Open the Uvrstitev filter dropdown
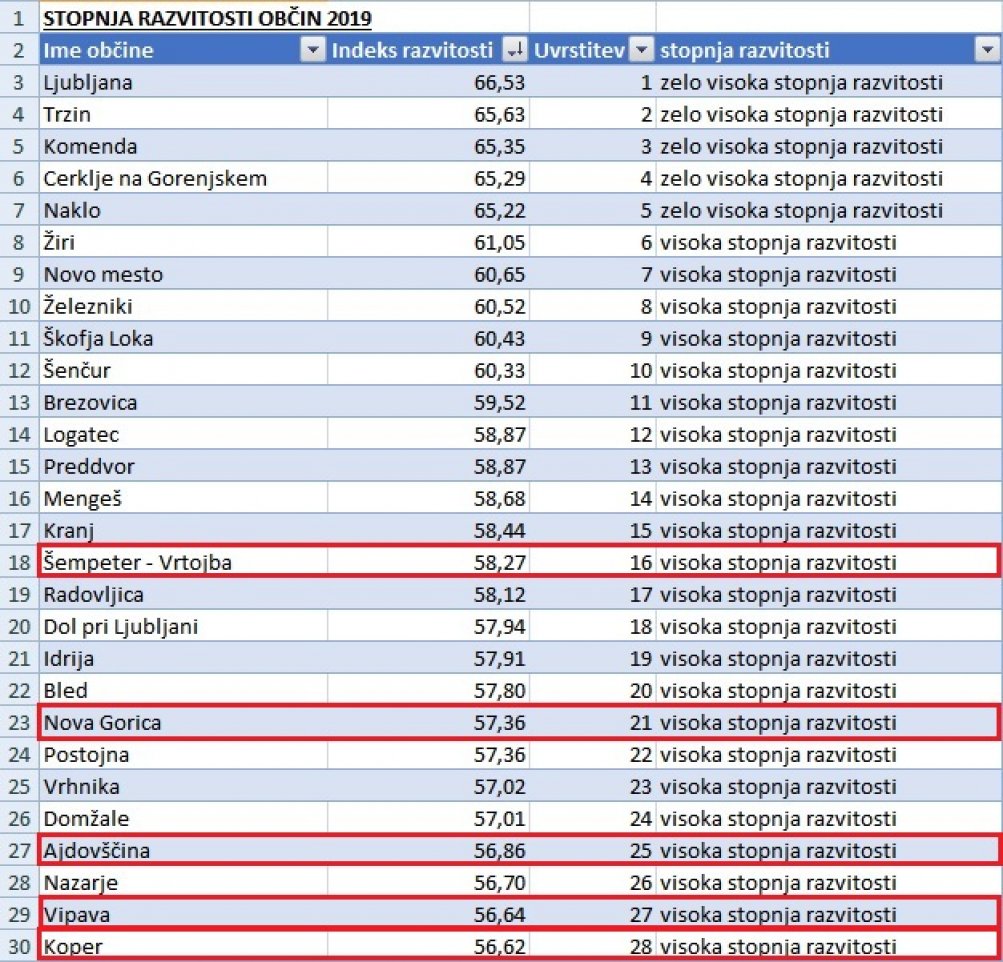 pyautogui.click(x=642, y=50)
